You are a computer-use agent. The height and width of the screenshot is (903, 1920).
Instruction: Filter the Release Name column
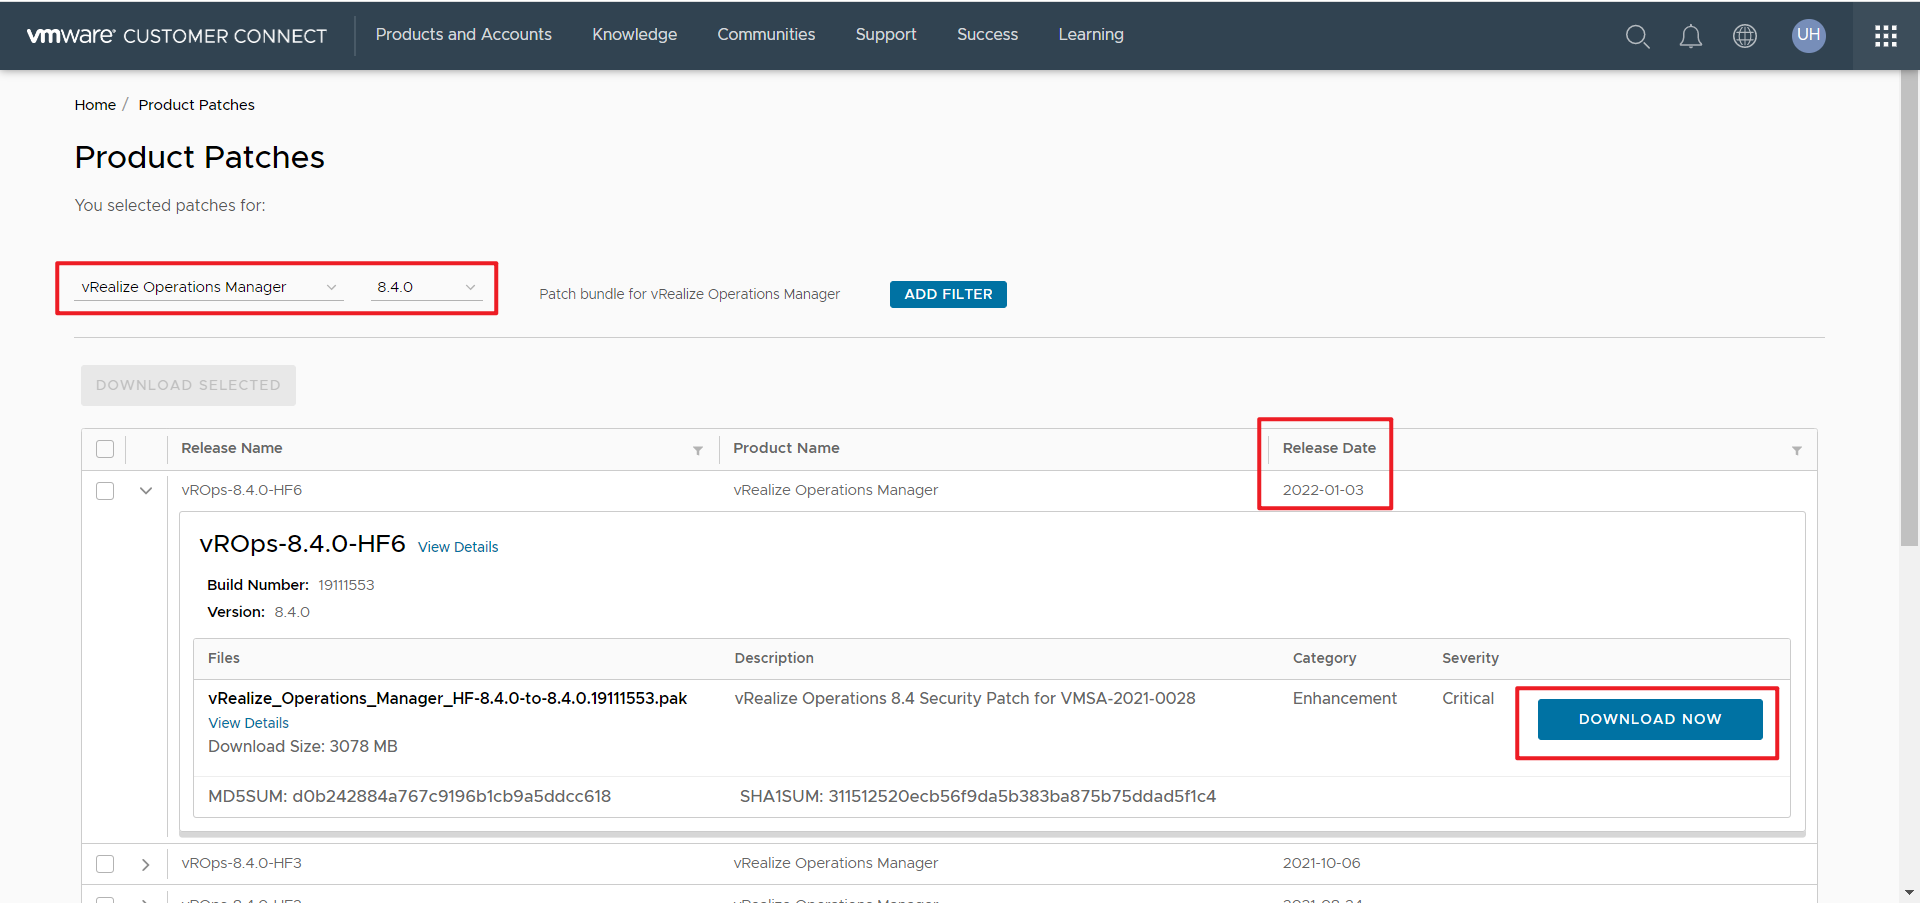[x=698, y=450]
